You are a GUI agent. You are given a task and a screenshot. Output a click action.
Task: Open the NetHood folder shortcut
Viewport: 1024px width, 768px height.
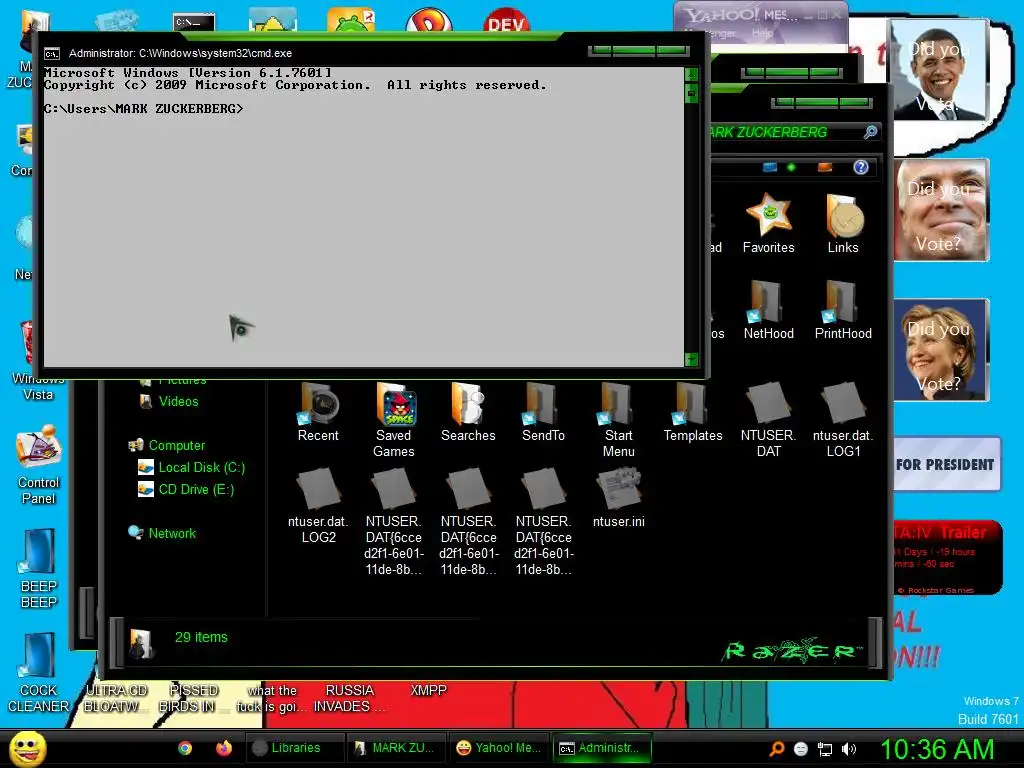[x=769, y=310]
